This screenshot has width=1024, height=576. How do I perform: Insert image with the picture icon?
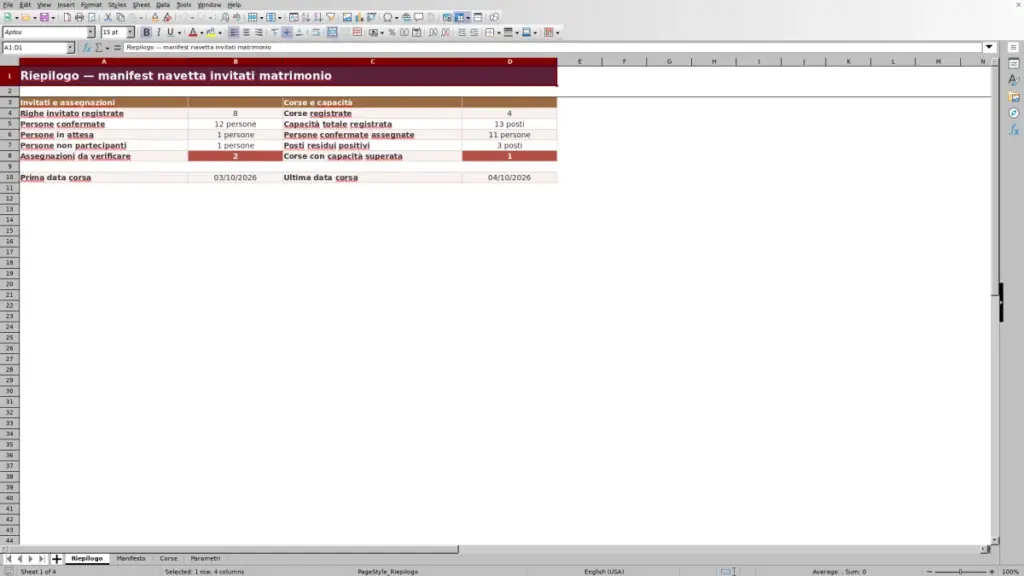click(x=347, y=18)
